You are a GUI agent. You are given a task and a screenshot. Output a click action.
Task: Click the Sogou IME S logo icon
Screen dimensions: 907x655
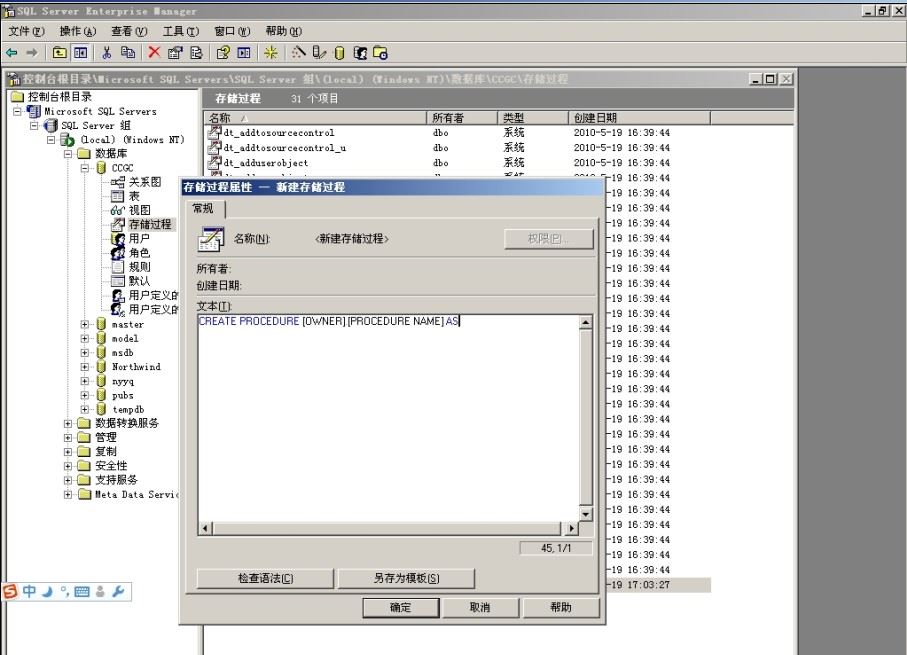pos(10,591)
